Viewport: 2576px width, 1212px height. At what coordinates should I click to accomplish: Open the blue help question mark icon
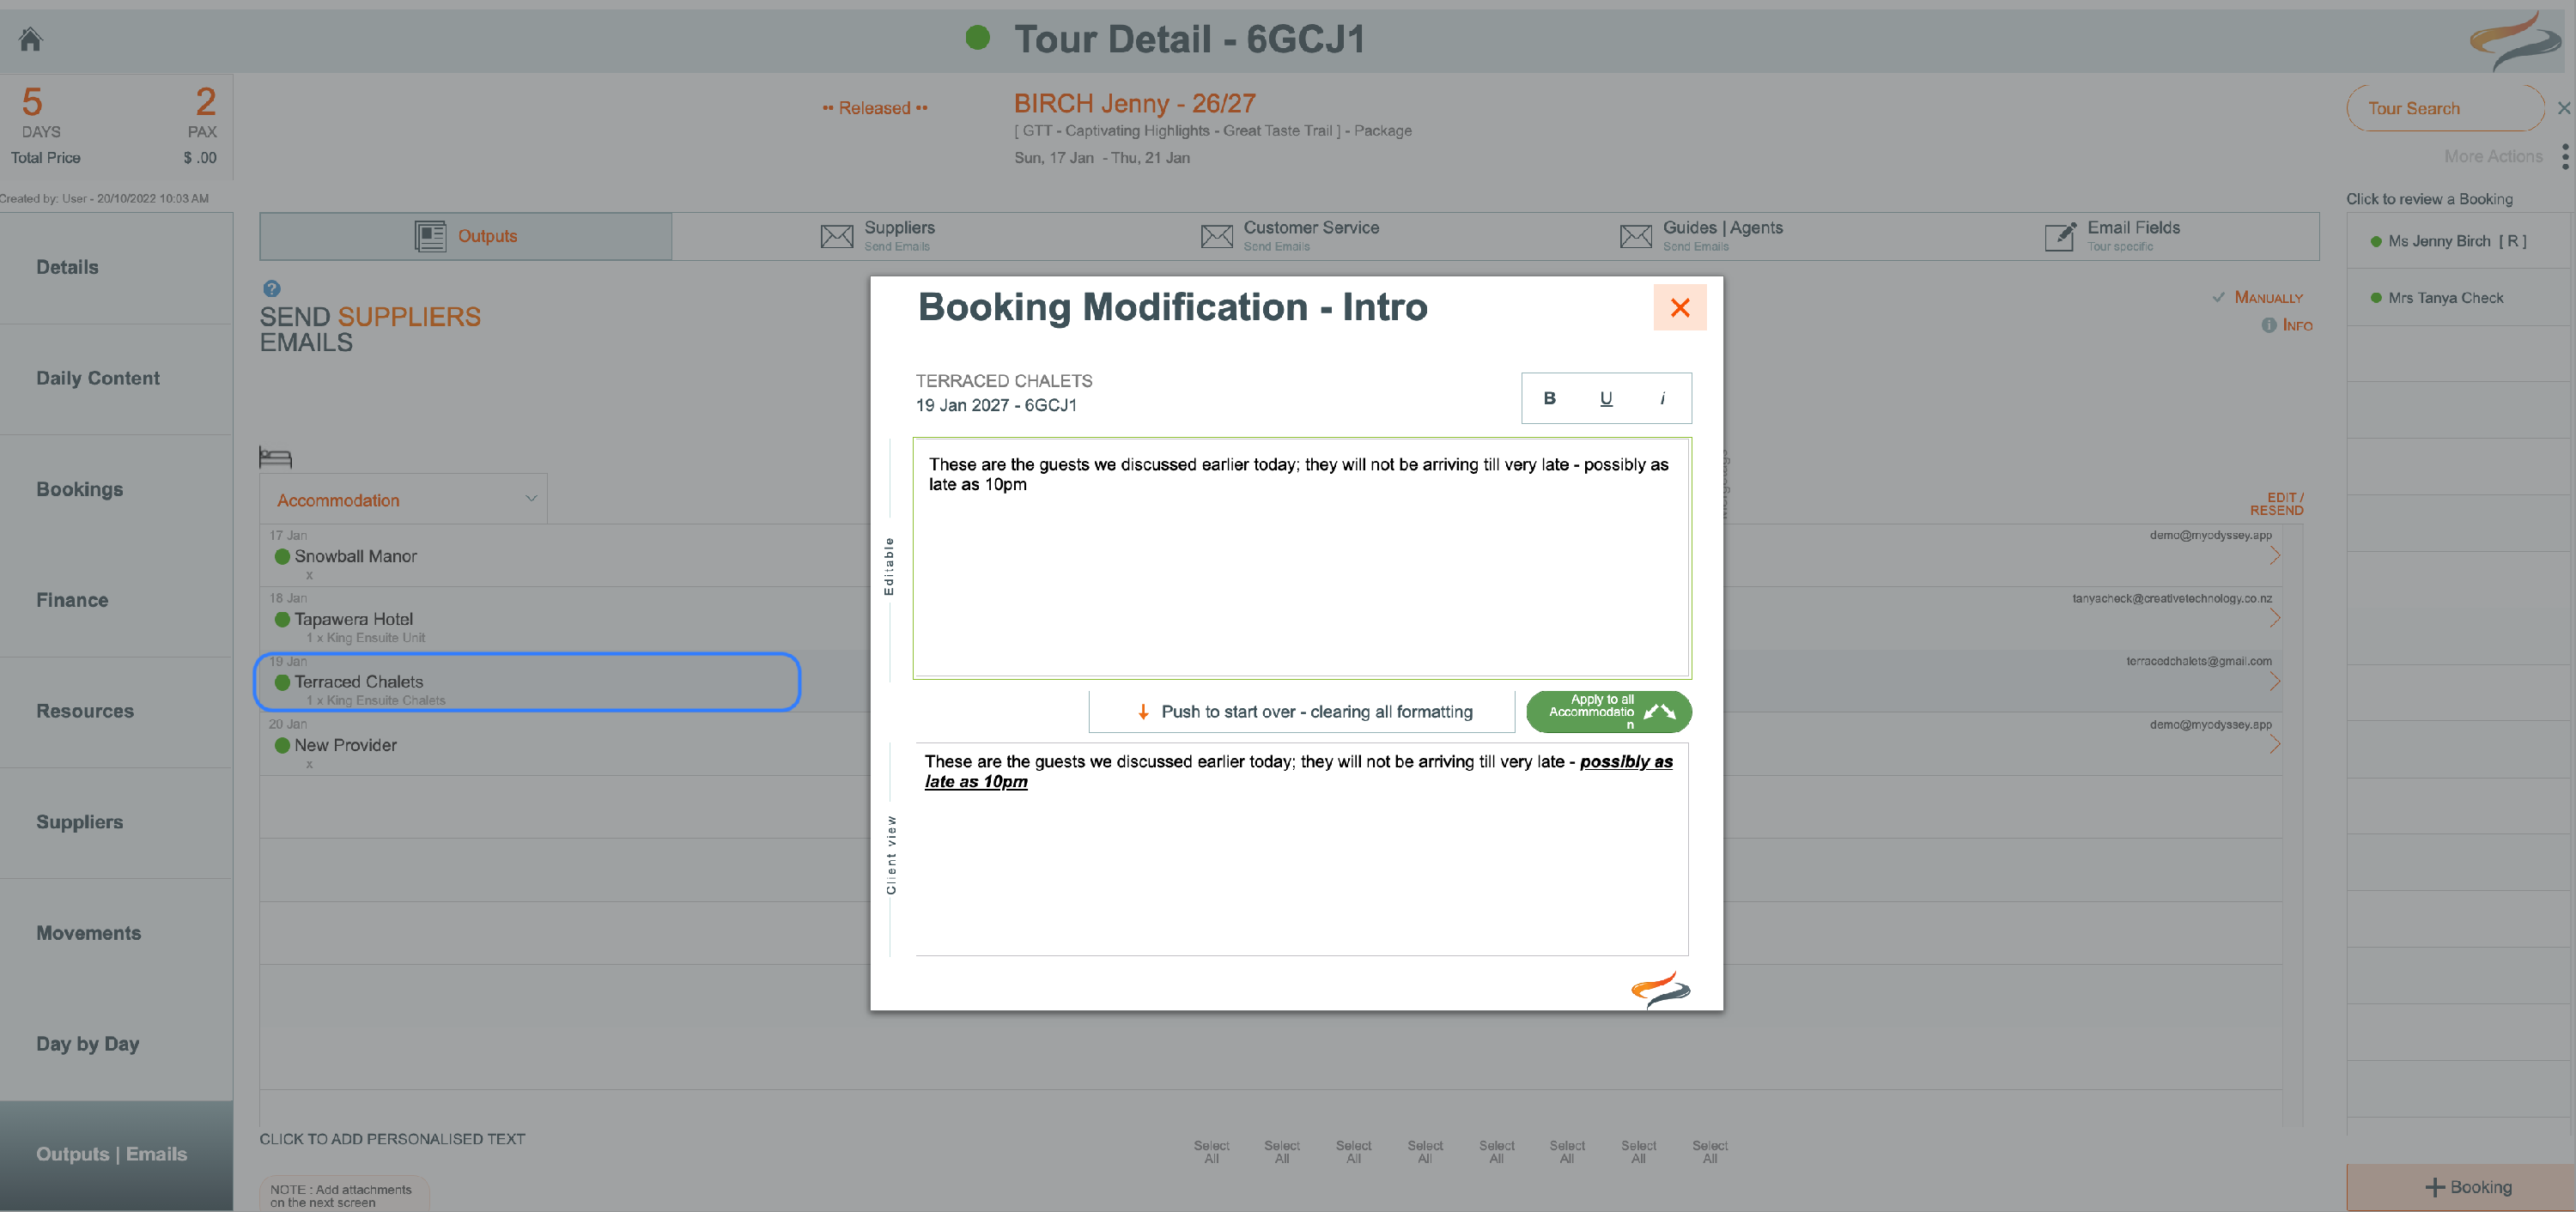pos(272,289)
